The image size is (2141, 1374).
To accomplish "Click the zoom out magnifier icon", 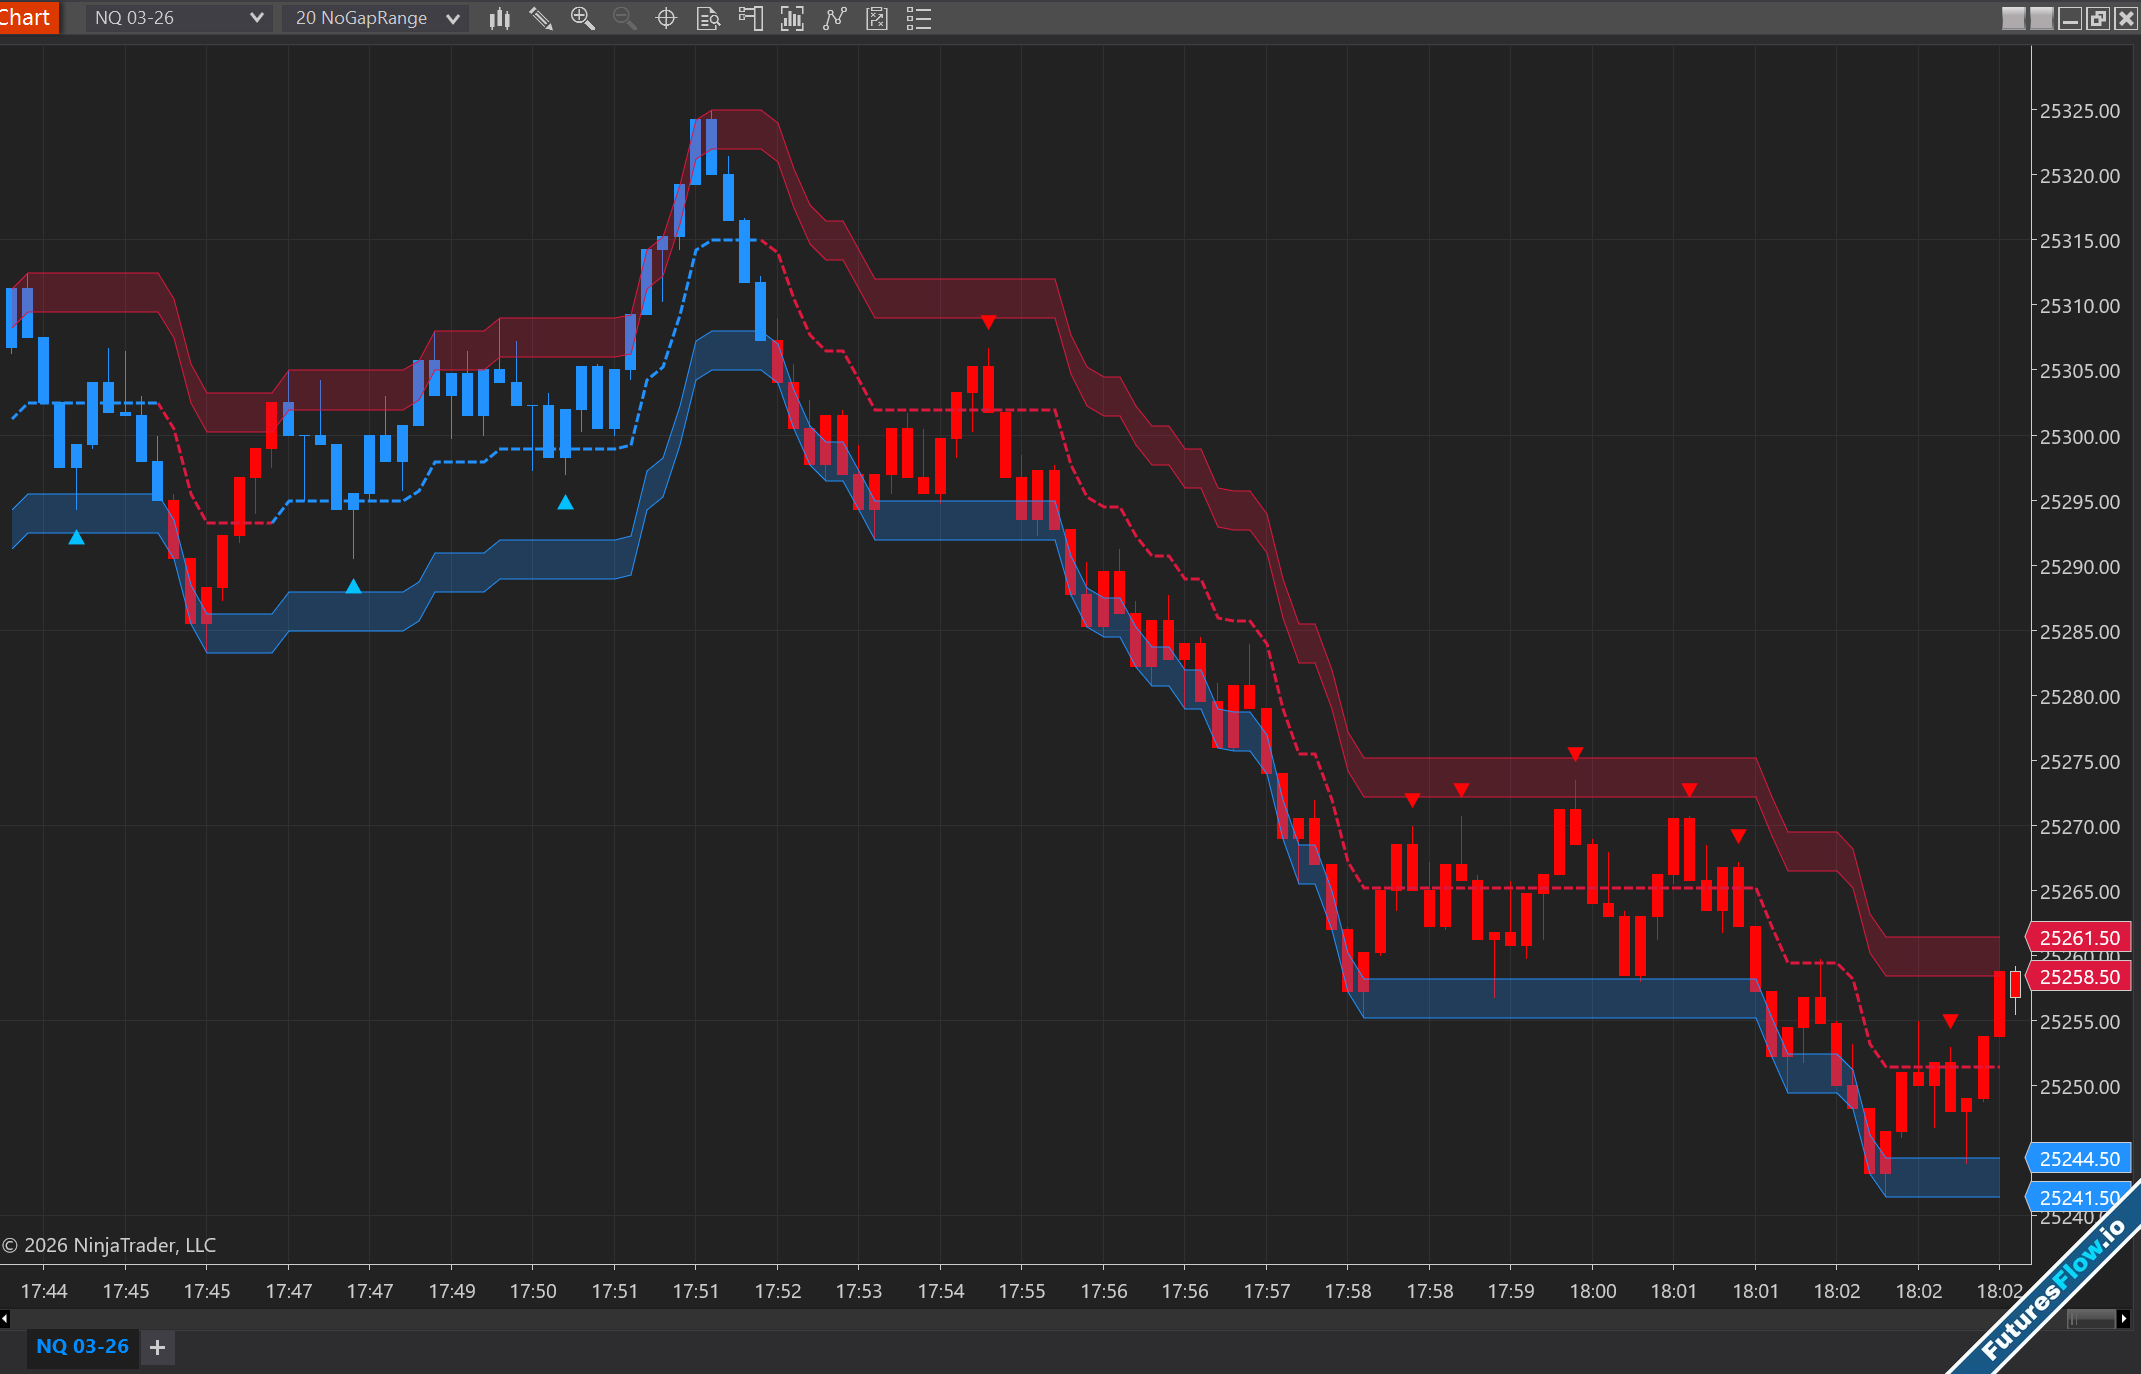I will tap(624, 18).
